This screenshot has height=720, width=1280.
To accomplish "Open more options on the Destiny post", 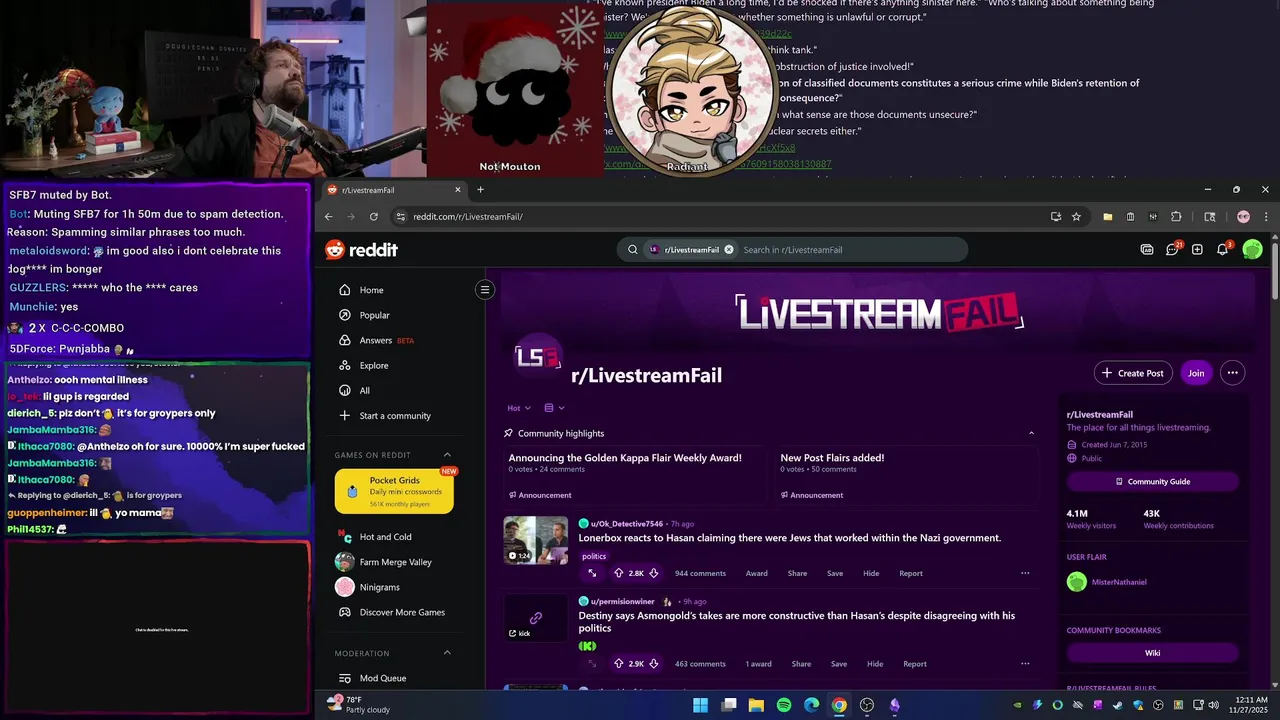I will click(1025, 663).
